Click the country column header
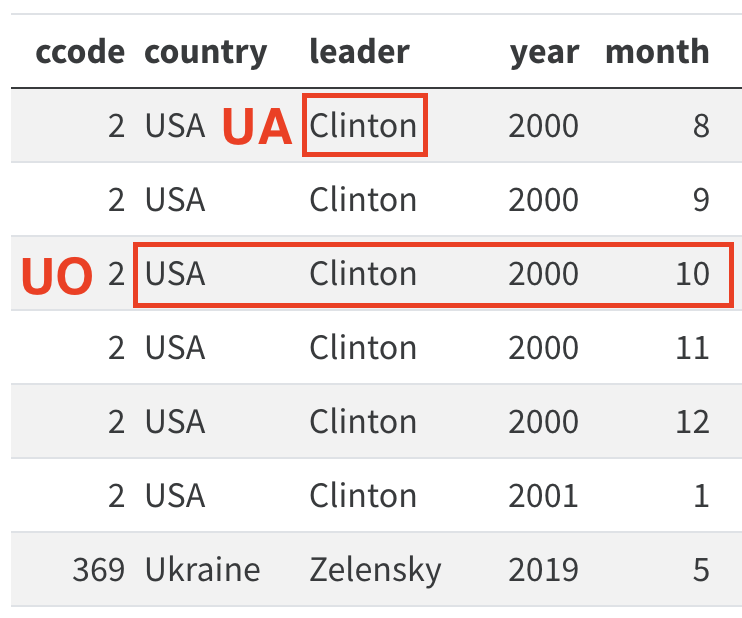 point(205,53)
